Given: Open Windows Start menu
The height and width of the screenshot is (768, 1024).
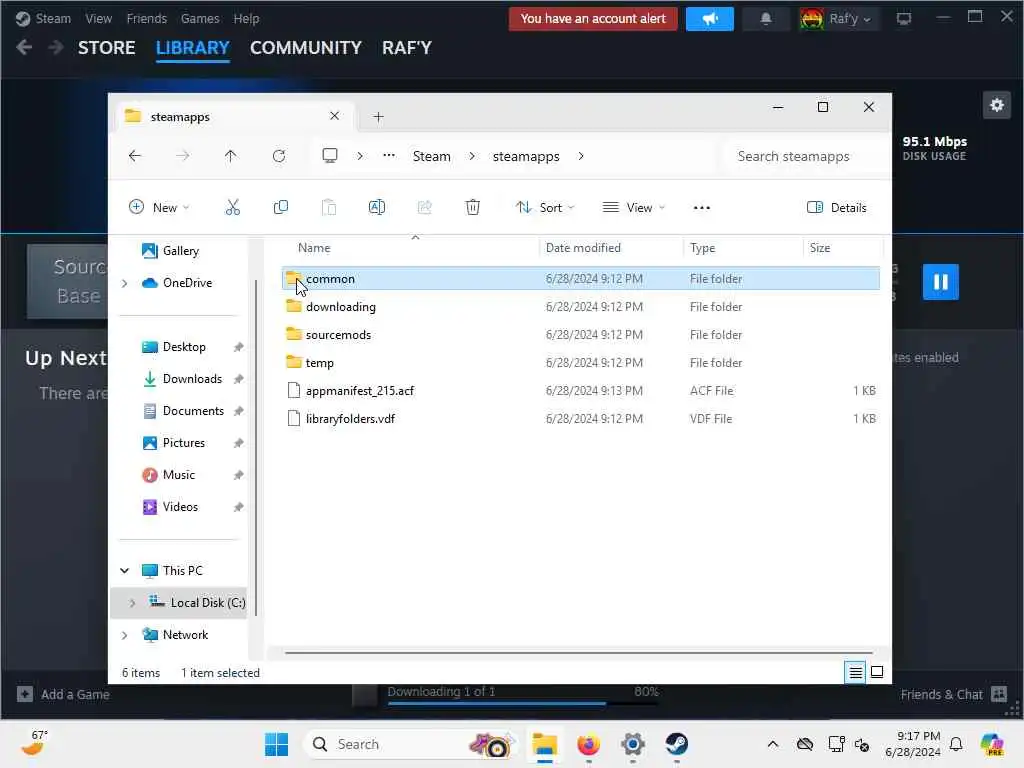Looking at the screenshot, I should coord(276,744).
